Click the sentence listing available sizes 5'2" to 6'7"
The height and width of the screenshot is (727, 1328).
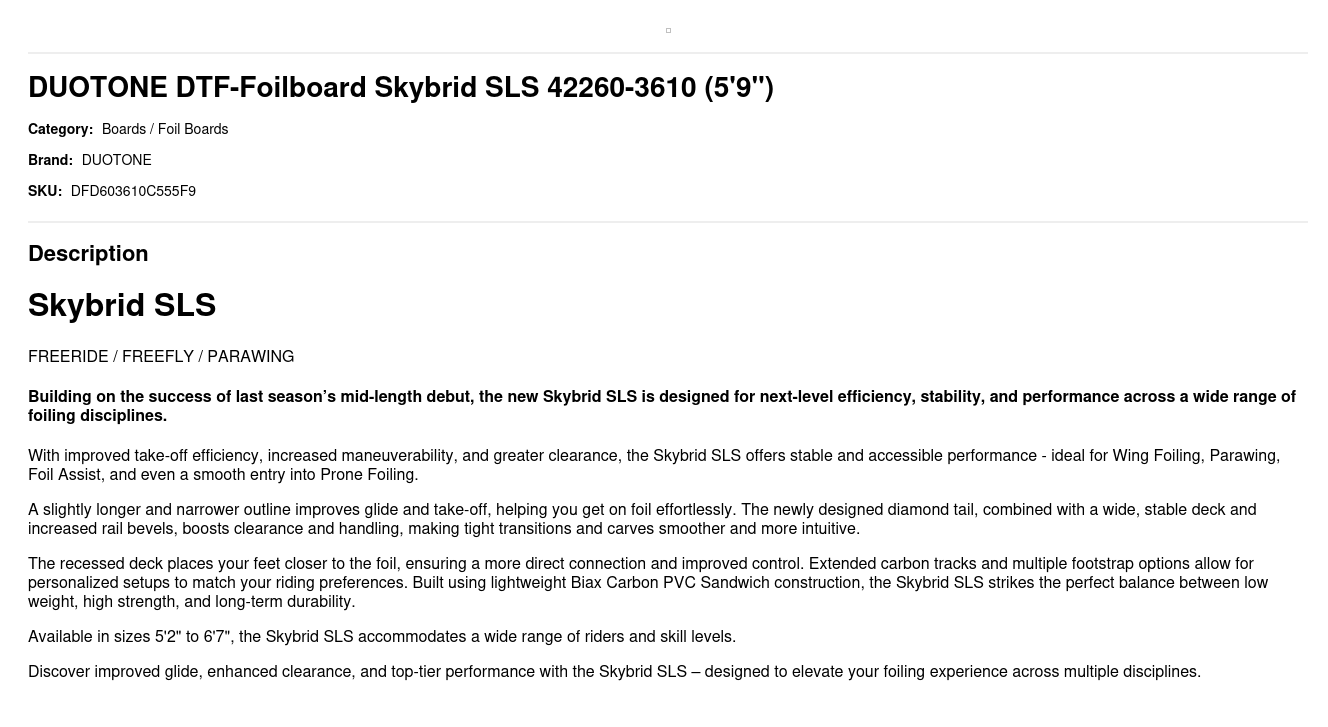[x=382, y=637]
